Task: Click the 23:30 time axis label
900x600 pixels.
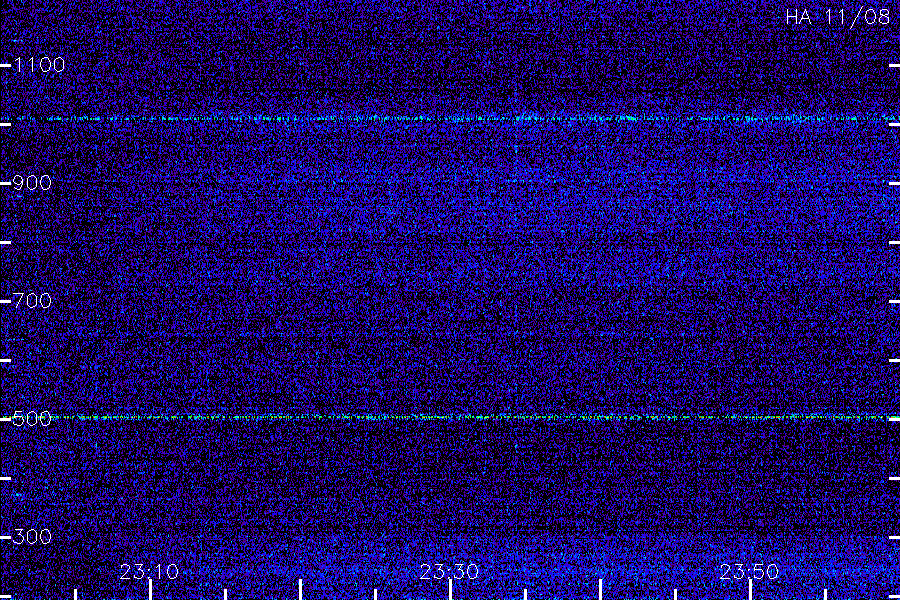Action: click(449, 571)
